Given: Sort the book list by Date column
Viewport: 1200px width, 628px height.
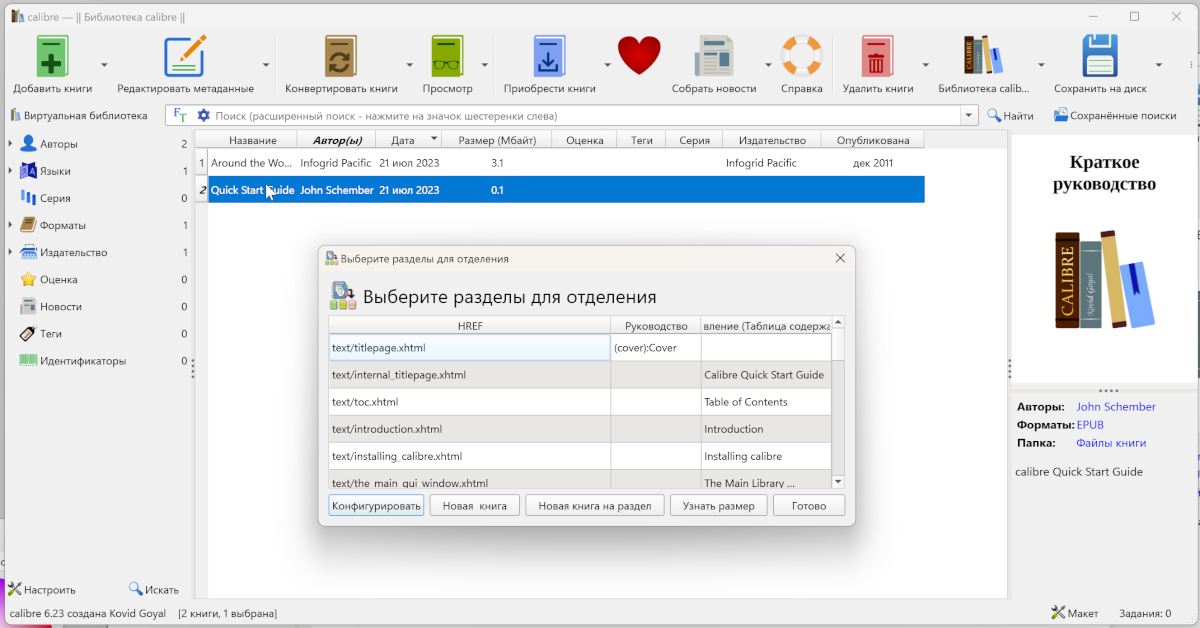Looking at the screenshot, I should (x=409, y=140).
